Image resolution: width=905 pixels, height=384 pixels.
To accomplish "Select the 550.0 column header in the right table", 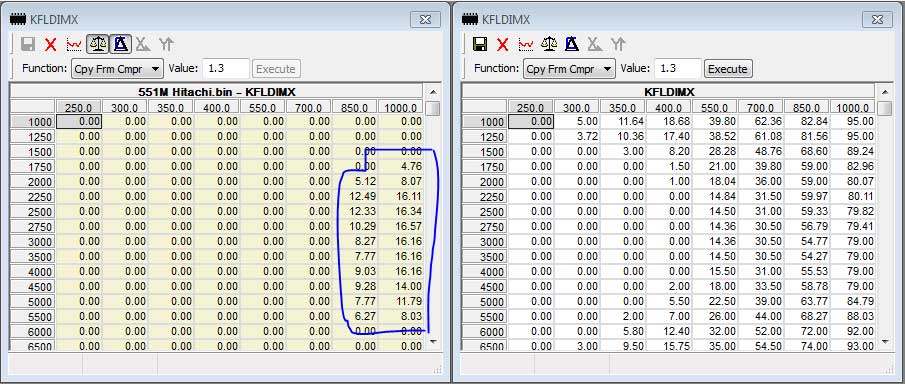I will tap(715, 107).
